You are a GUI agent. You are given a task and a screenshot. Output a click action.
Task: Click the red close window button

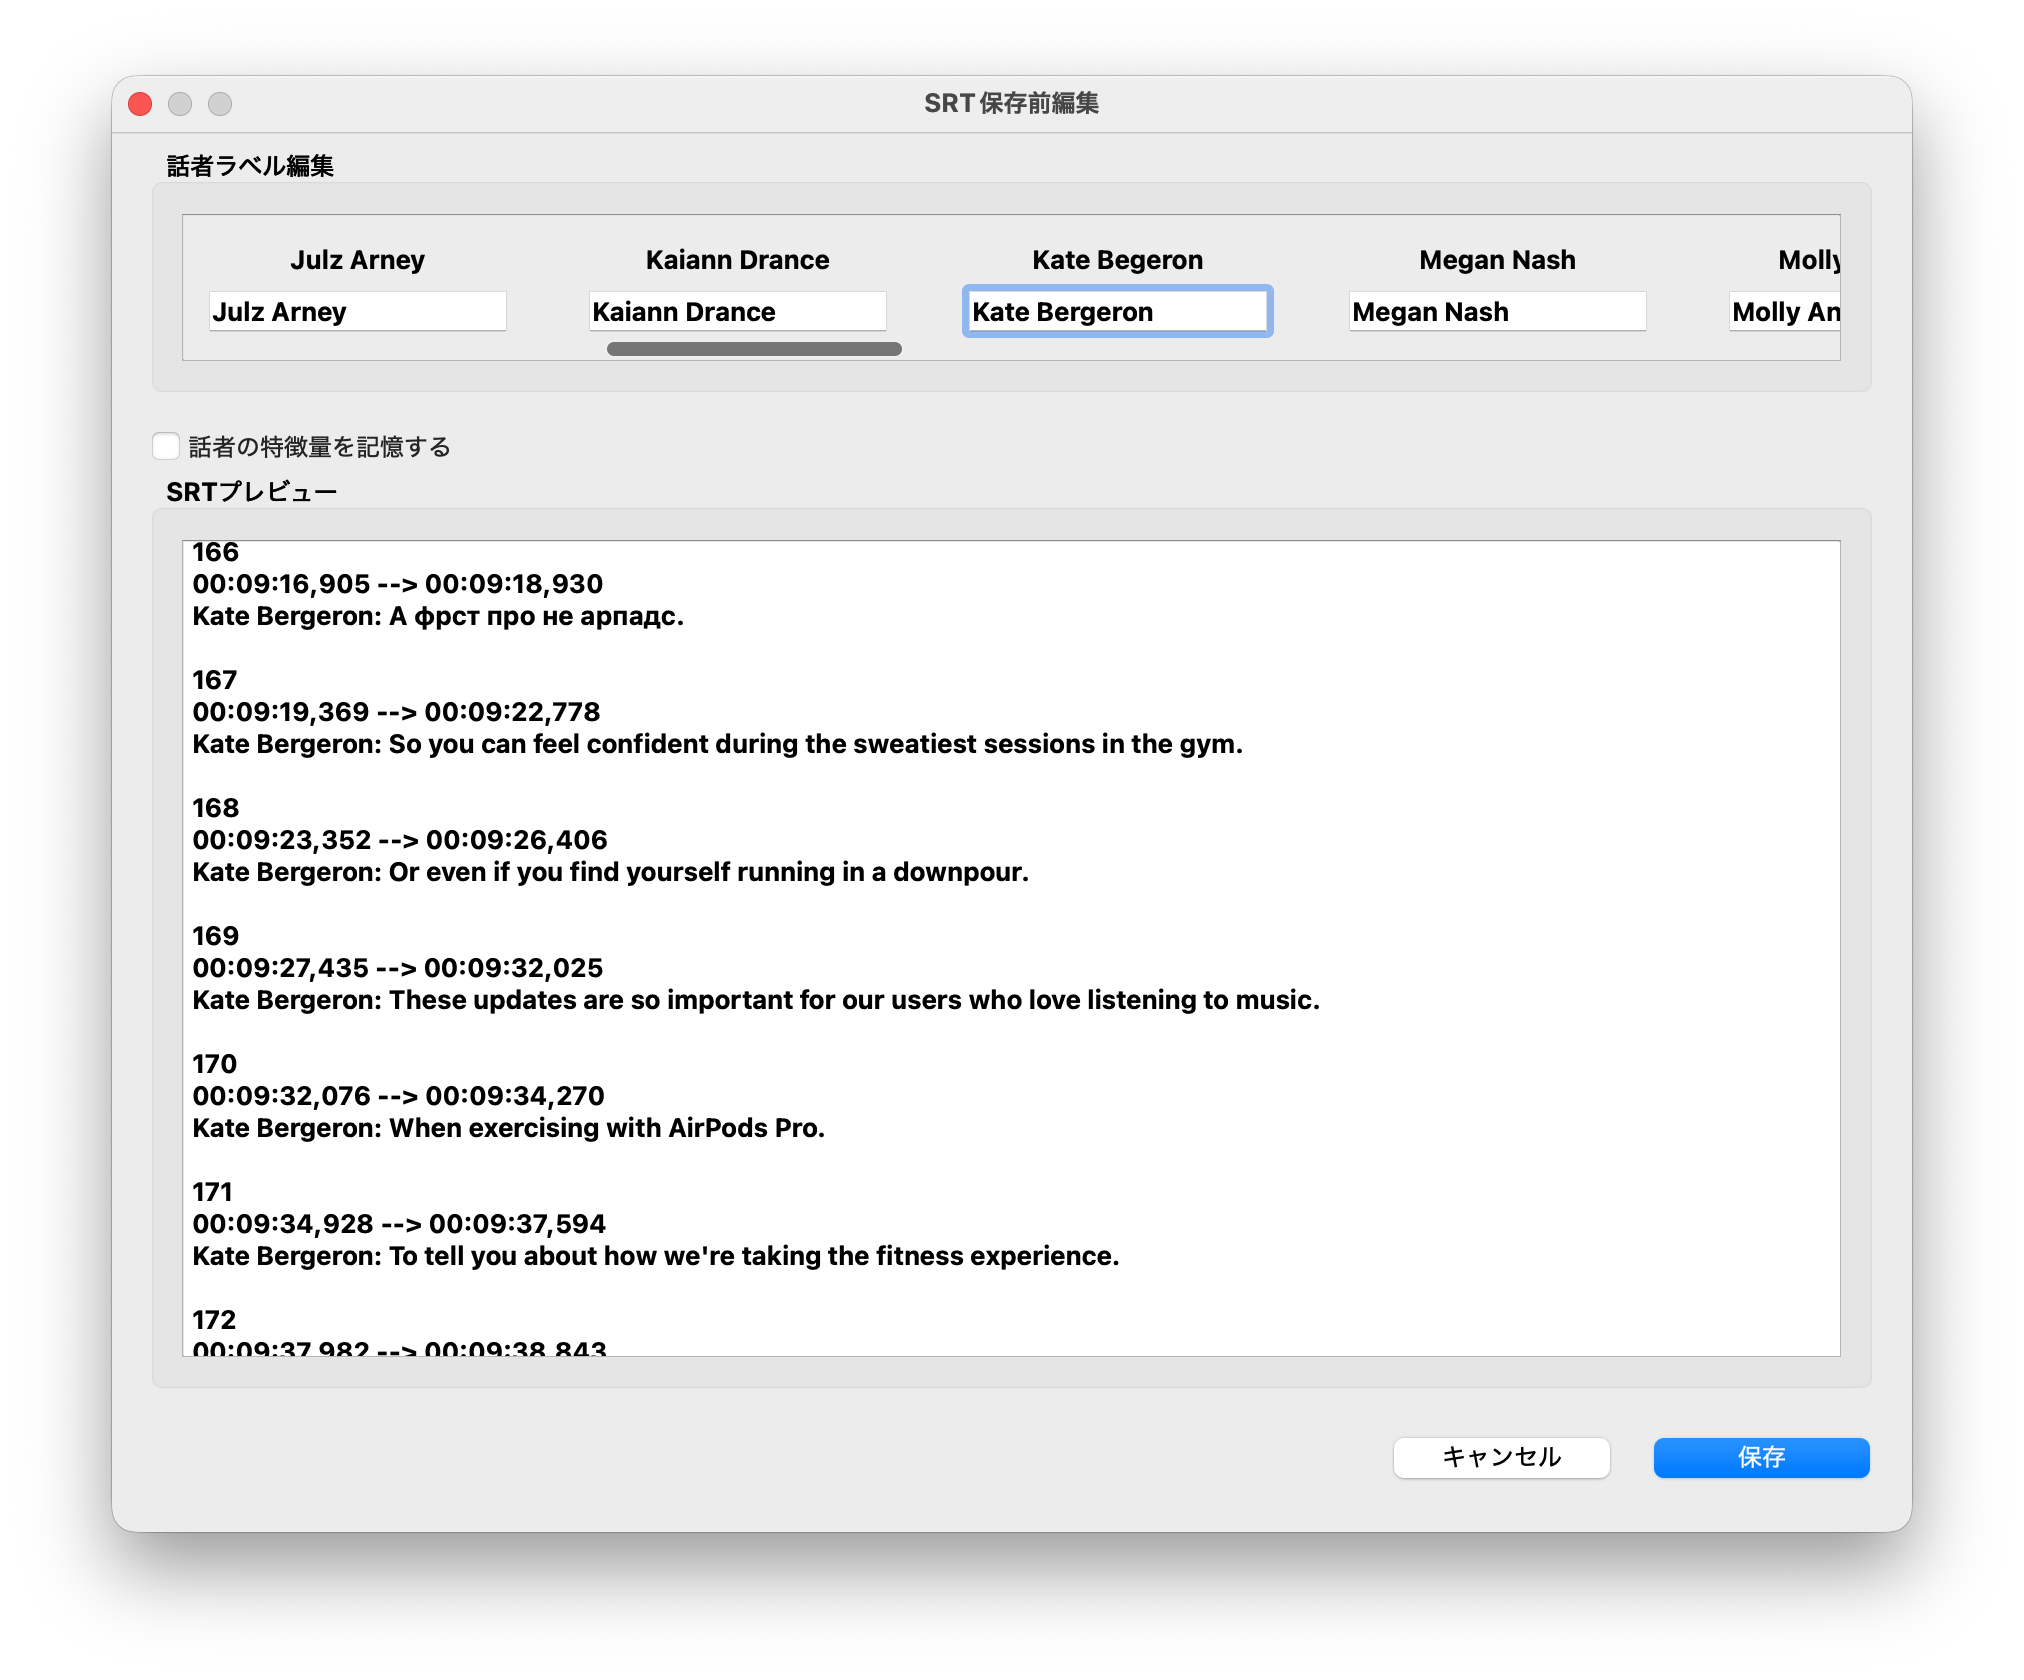(140, 104)
